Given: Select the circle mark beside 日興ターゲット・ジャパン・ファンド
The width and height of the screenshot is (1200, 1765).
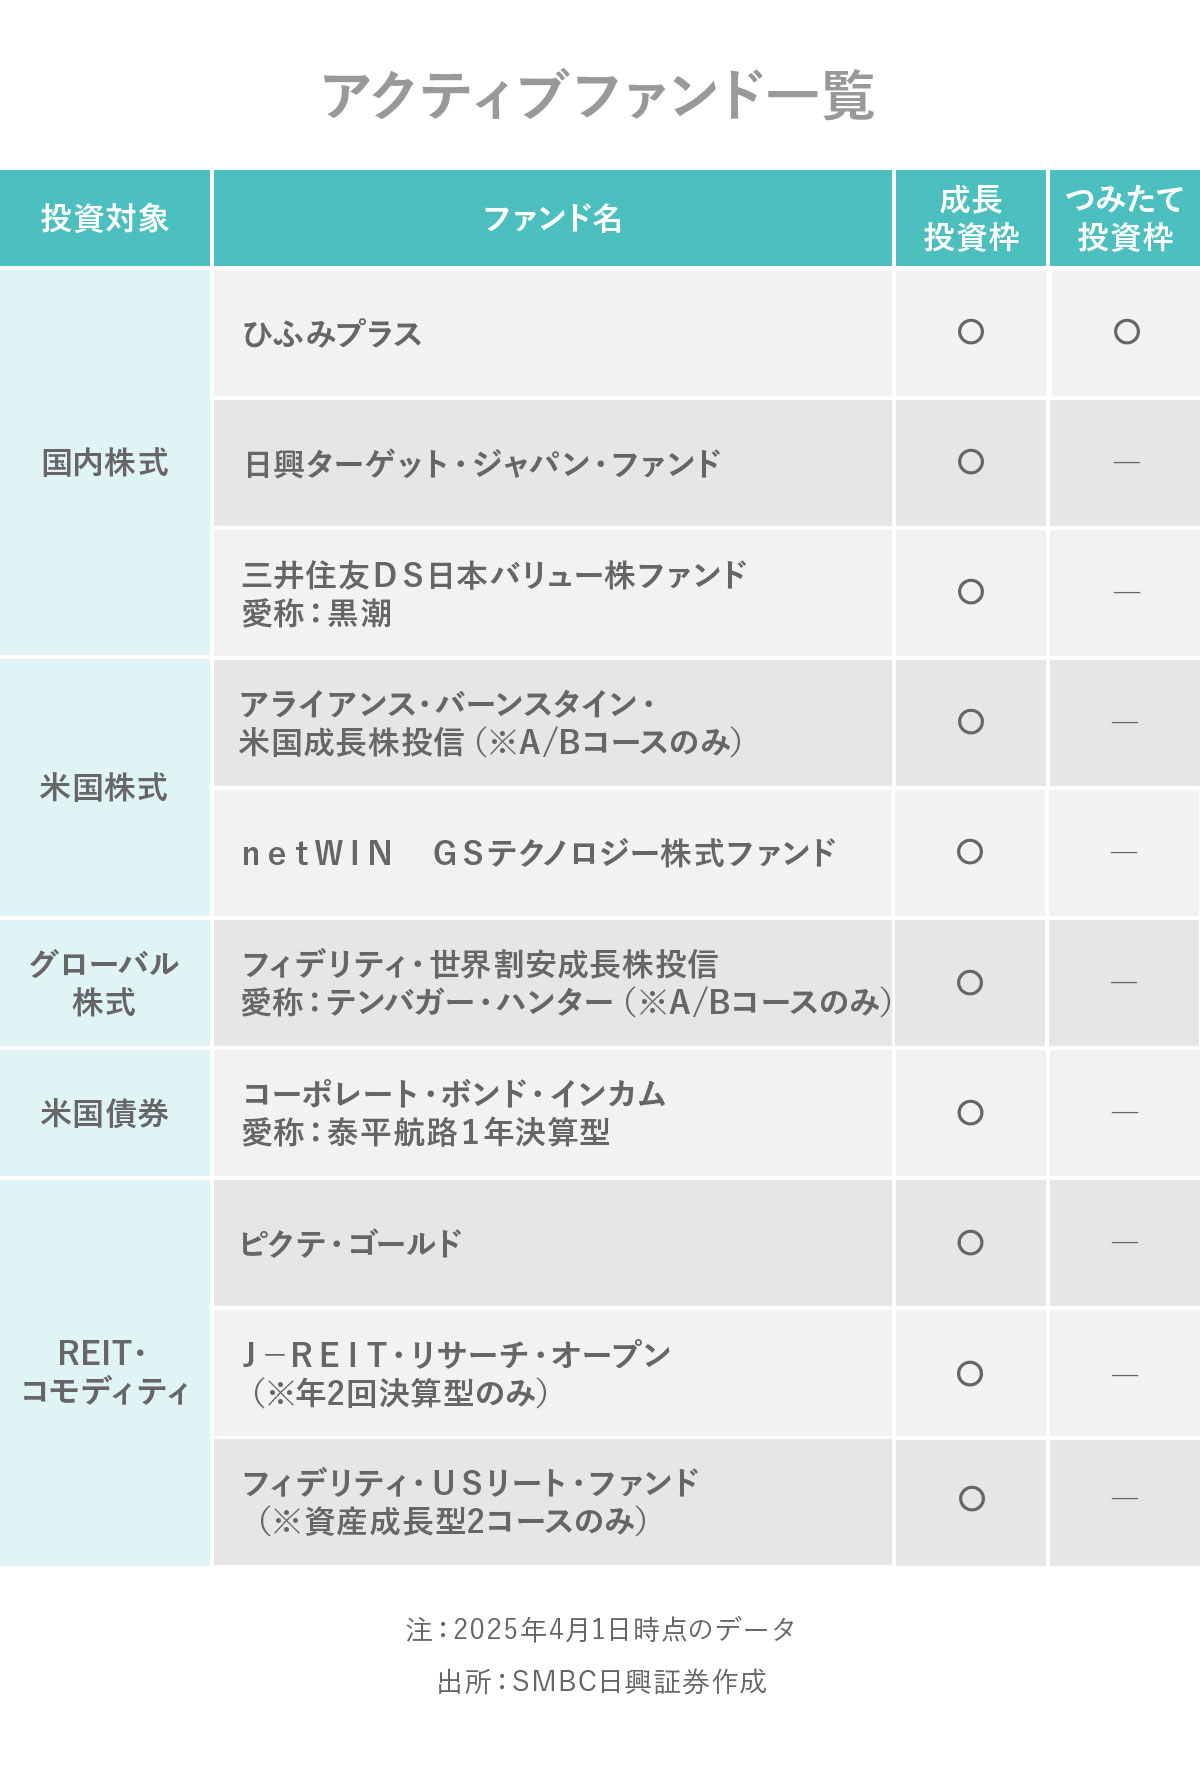Looking at the screenshot, I should [x=970, y=462].
